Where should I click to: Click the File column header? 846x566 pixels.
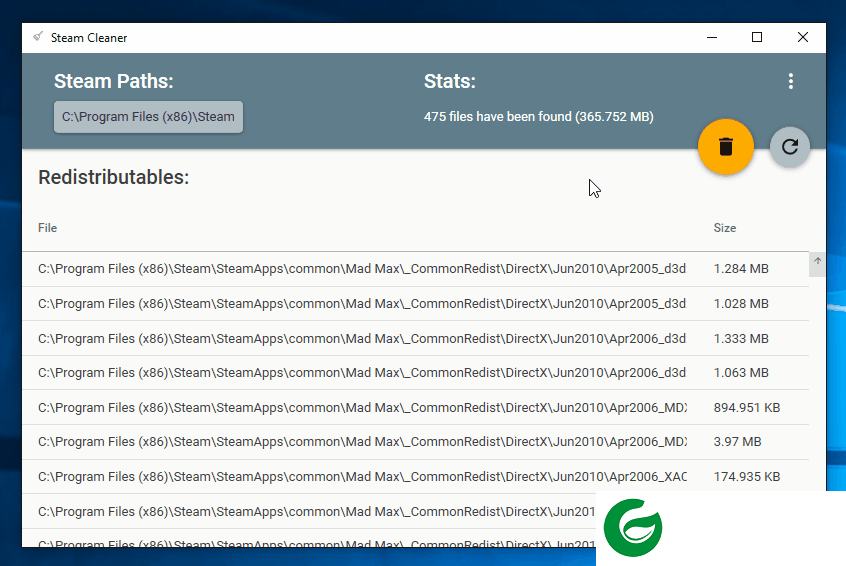tap(47, 228)
